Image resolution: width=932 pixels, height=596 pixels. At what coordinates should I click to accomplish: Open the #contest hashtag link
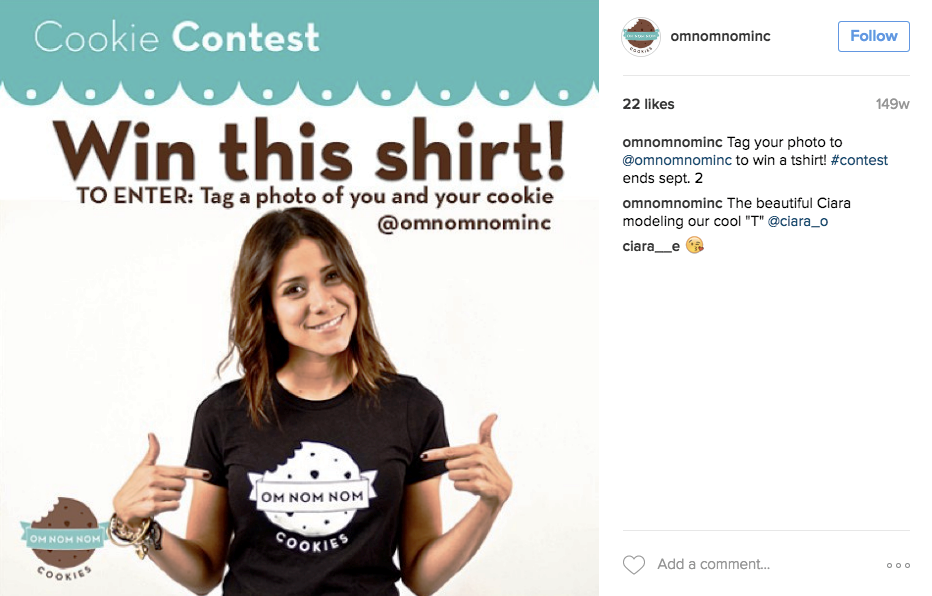[x=859, y=160]
